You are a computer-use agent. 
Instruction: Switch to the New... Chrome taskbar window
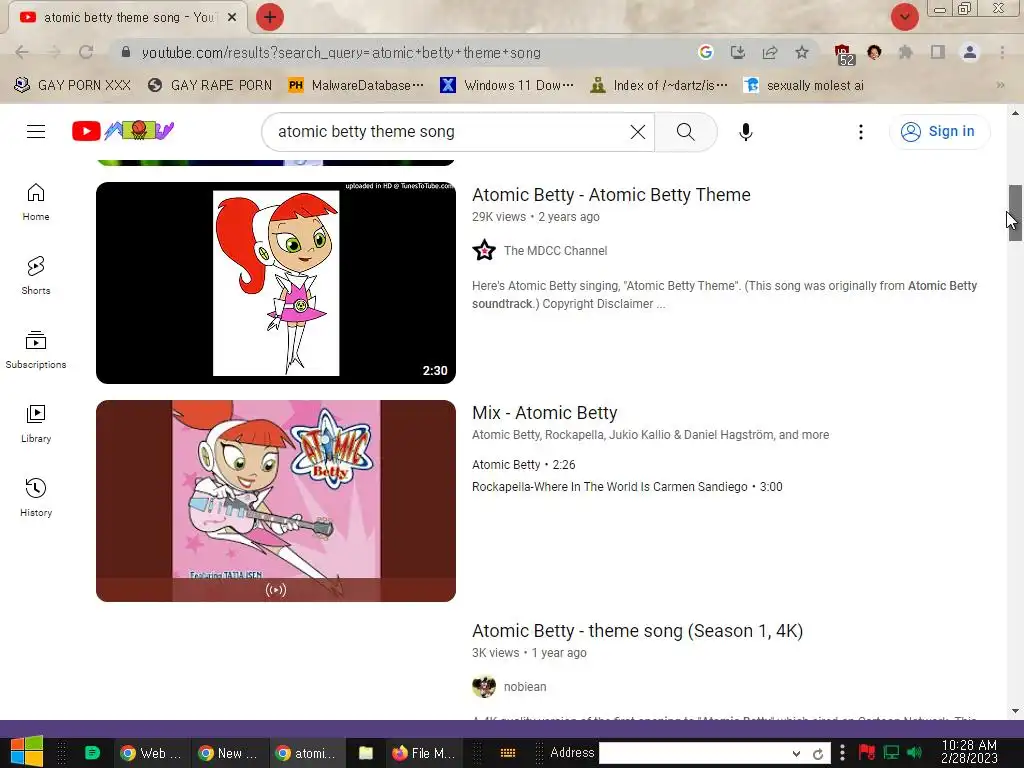[x=229, y=754]
